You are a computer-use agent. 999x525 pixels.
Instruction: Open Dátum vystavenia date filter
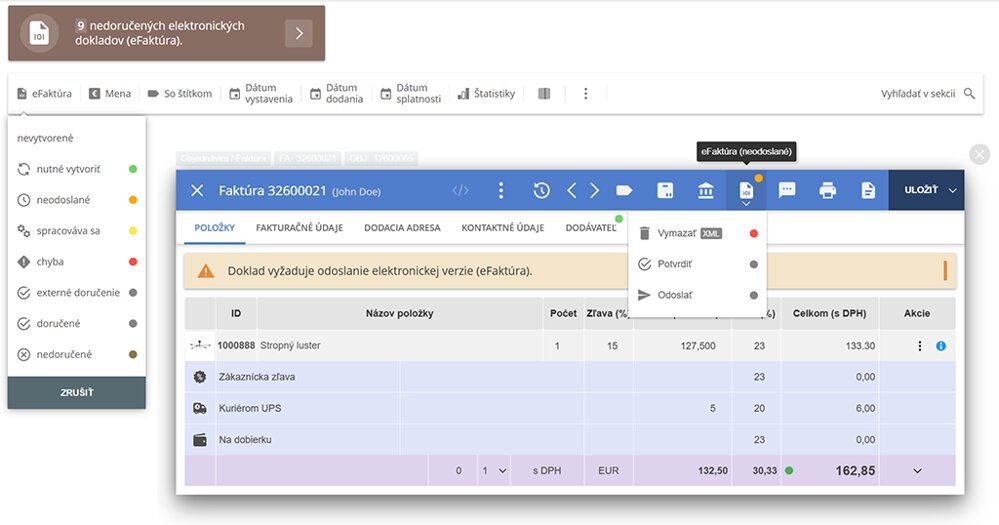pos(261,94)
